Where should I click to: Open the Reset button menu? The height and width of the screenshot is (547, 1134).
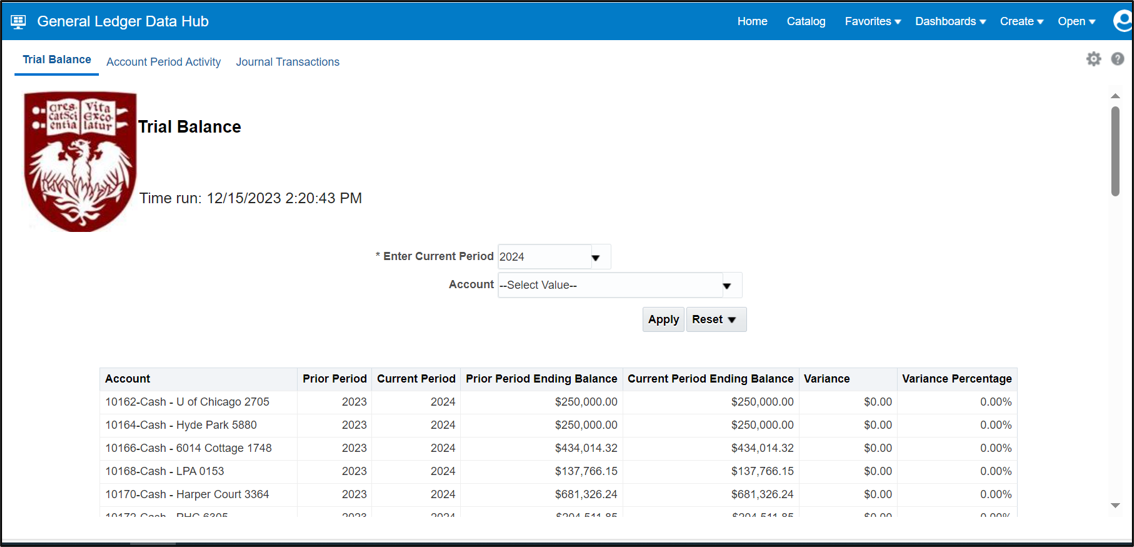pyautogui.click(x=716, y=319)
